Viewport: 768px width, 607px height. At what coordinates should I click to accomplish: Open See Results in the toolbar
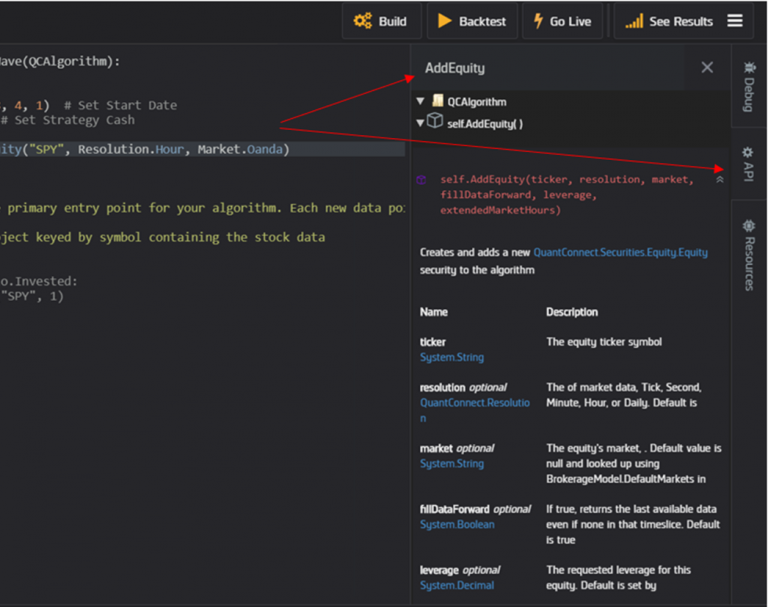pyautogui.click(x=668, y=21)
